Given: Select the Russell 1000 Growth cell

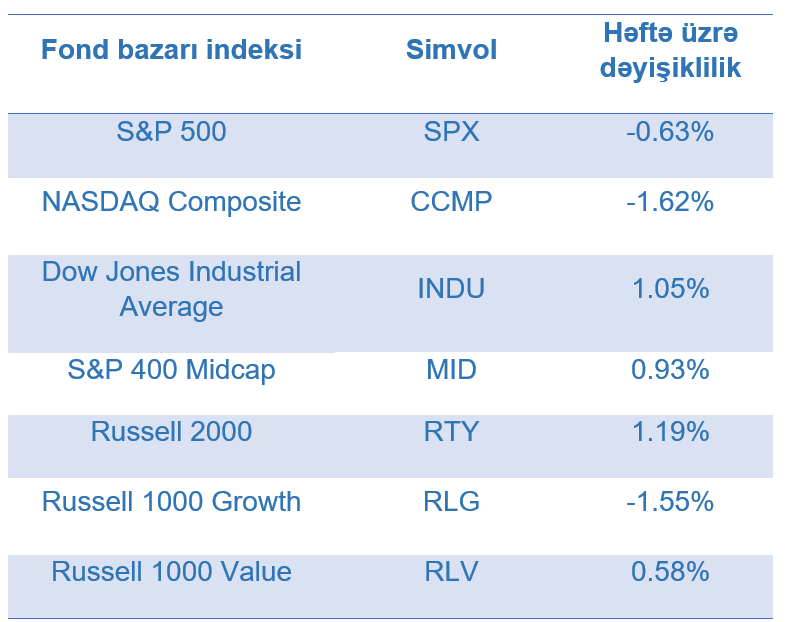Looking at the screenshot, I should 171,501.
